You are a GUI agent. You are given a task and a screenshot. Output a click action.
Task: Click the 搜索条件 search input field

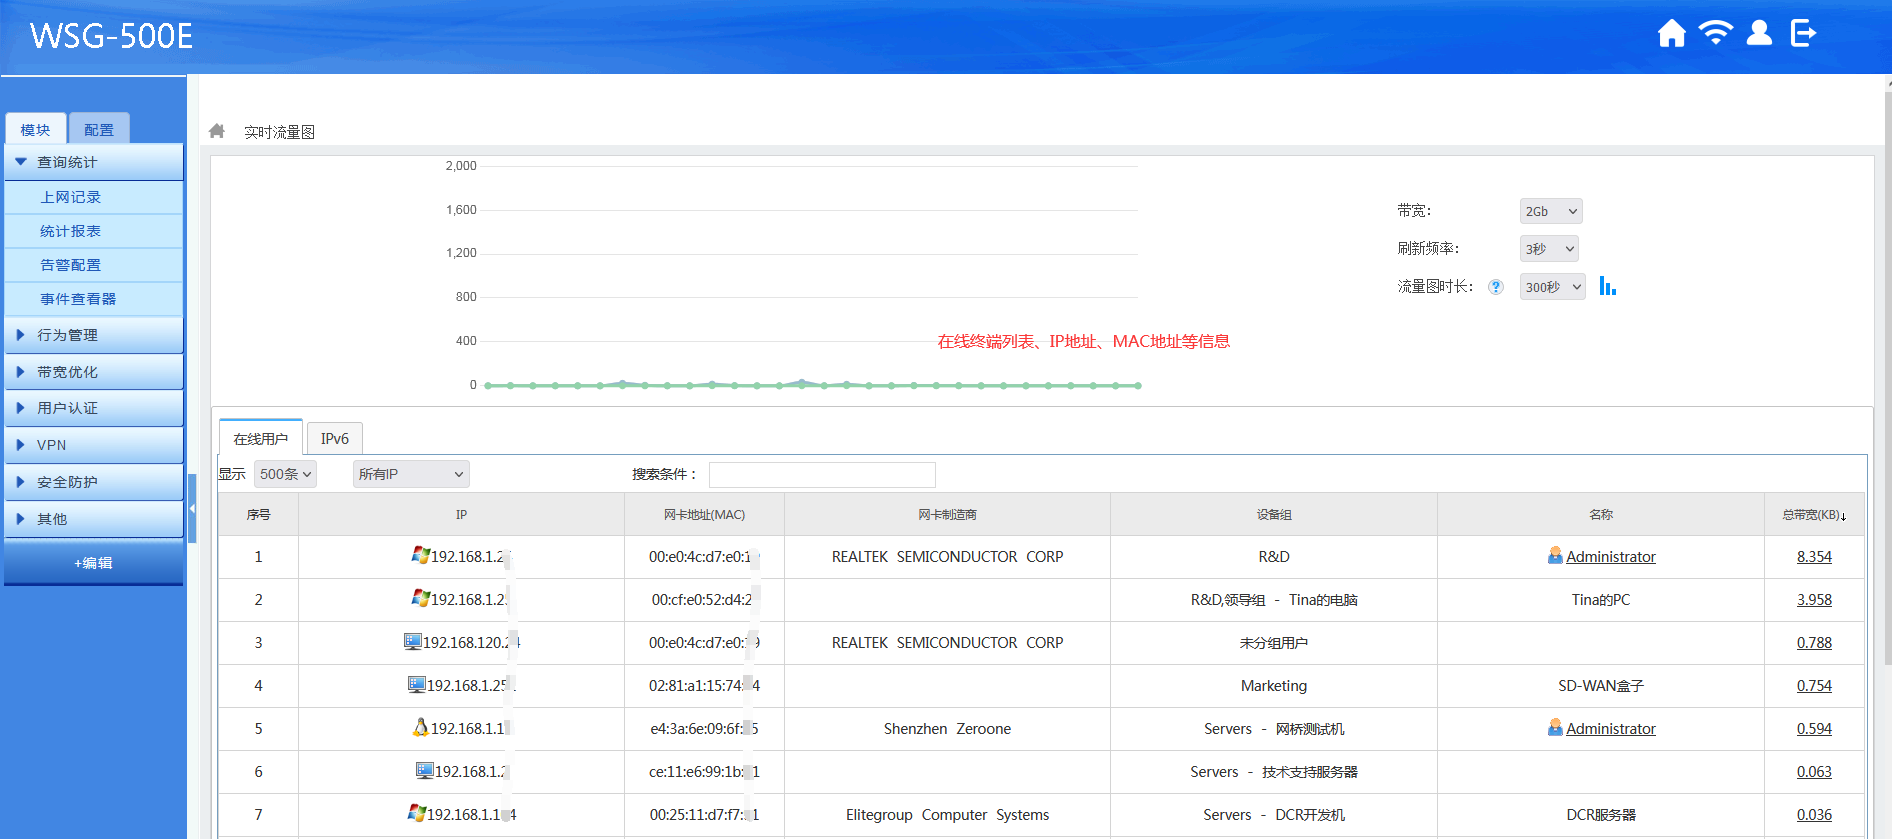tap(821, 474)
